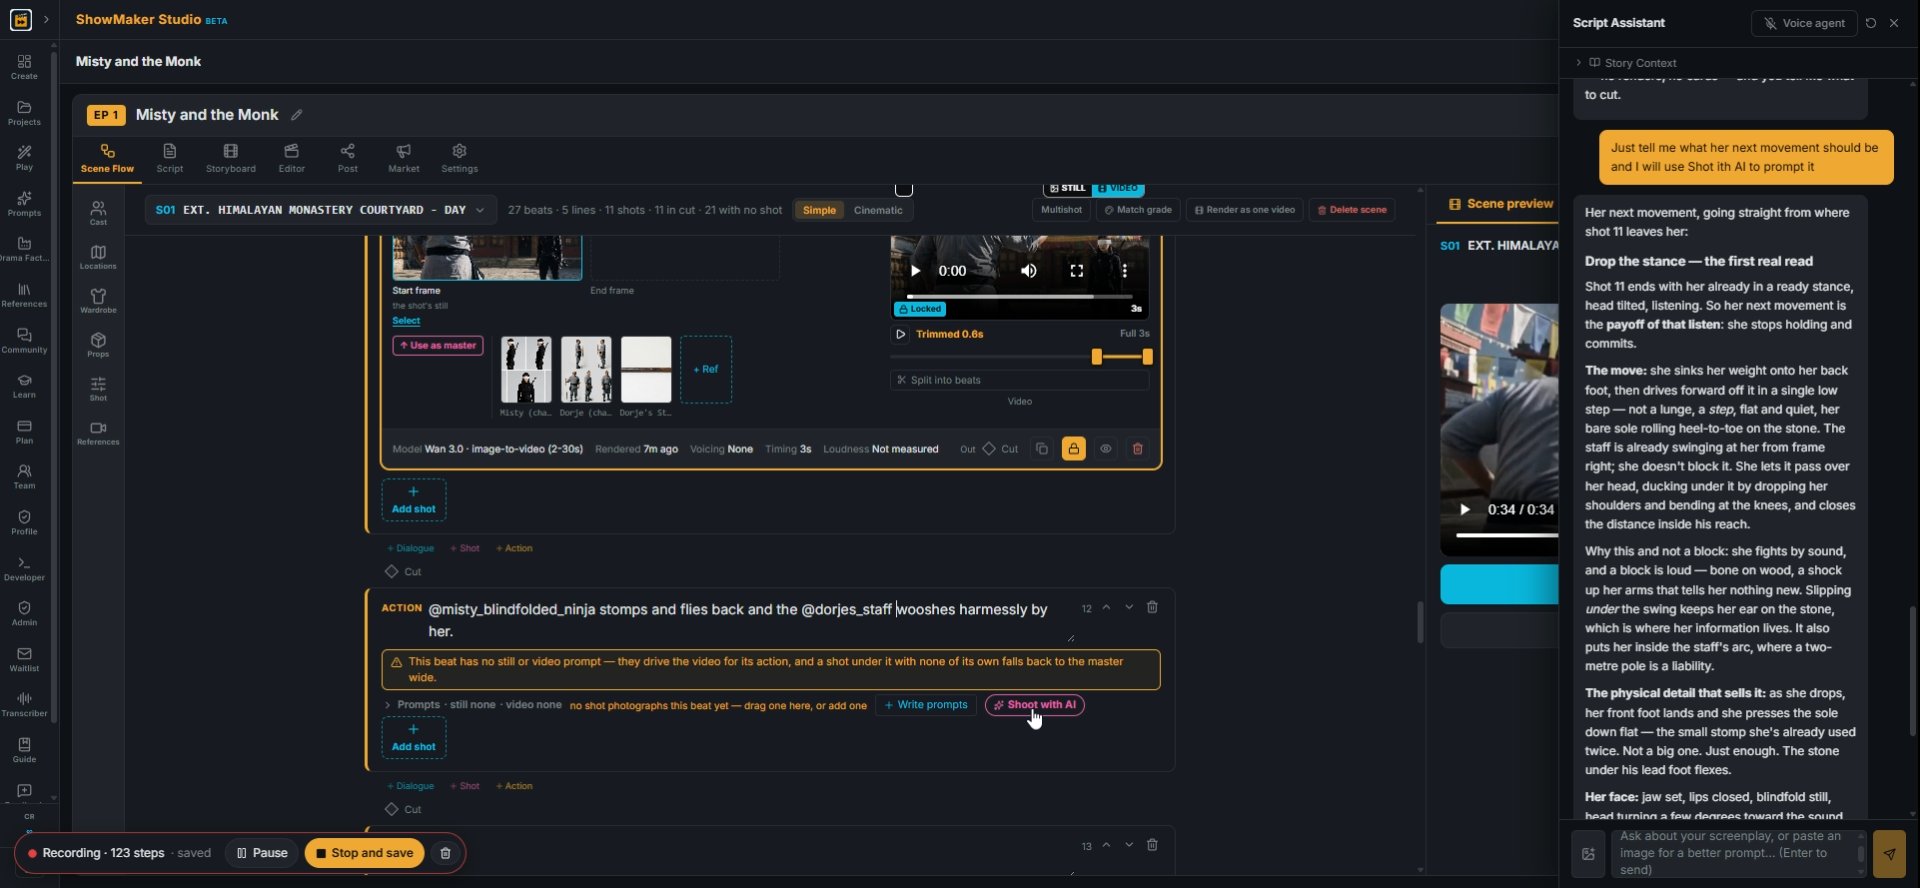
Task: Mute the shot video
Action: click(x=1028, y=271)
